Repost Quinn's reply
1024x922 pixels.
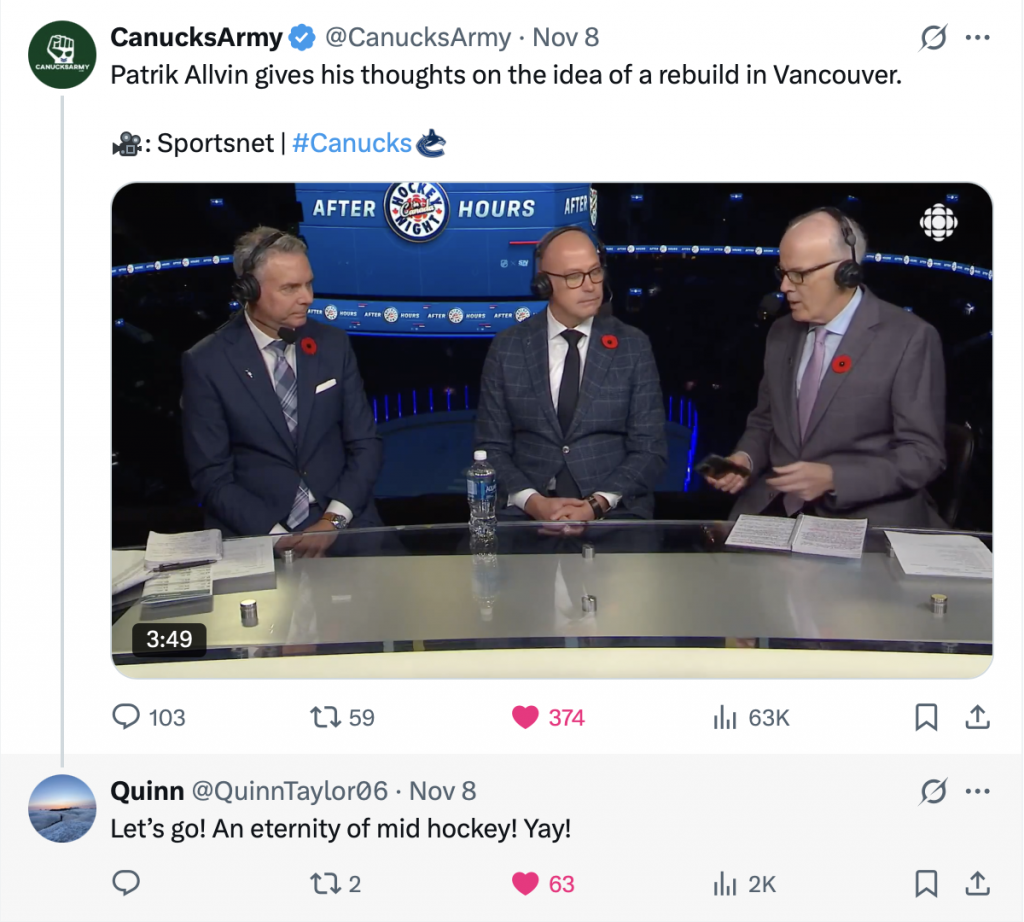(x=323, y=883)
